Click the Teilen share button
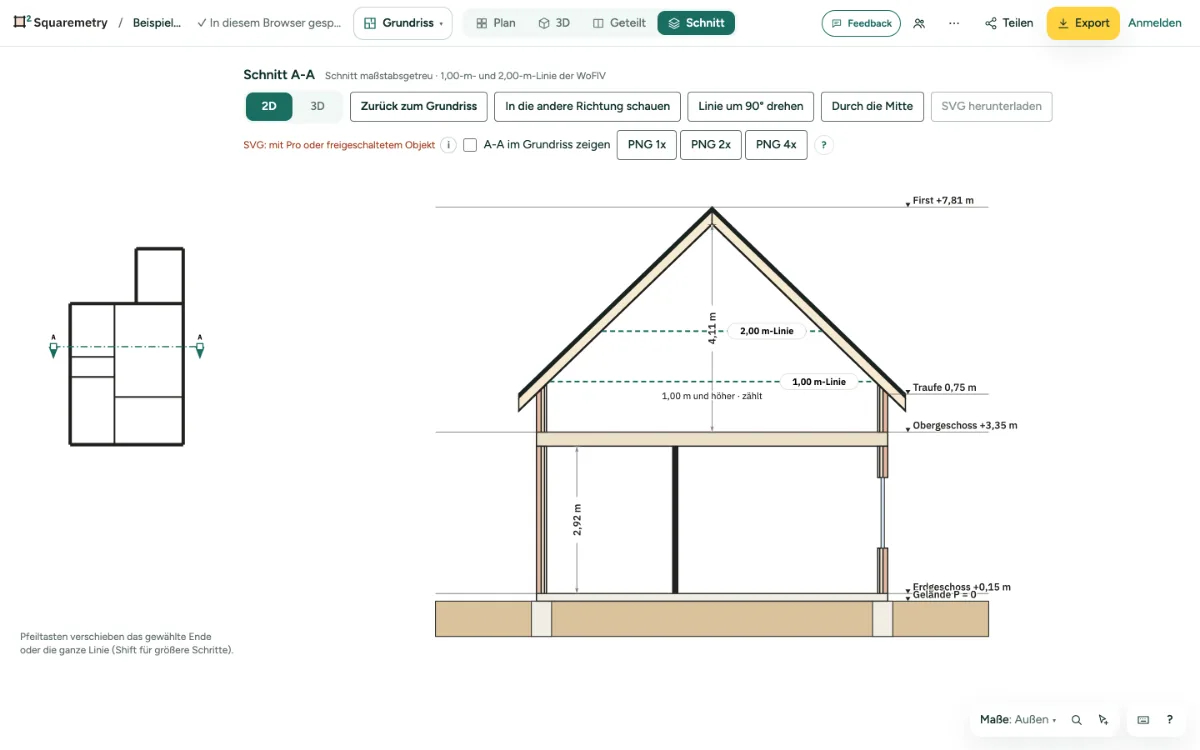This screenshot has height=750, width=1200. [1009, 23]
